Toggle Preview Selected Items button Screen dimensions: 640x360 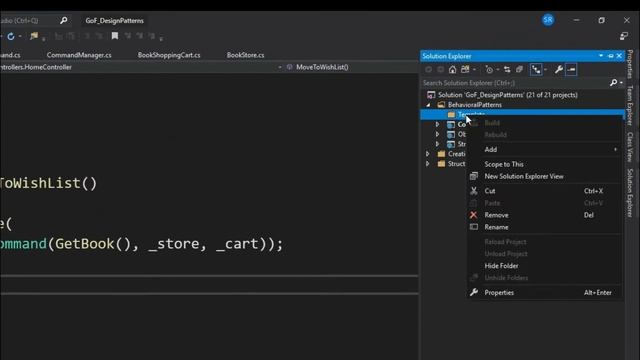point(571,70)
